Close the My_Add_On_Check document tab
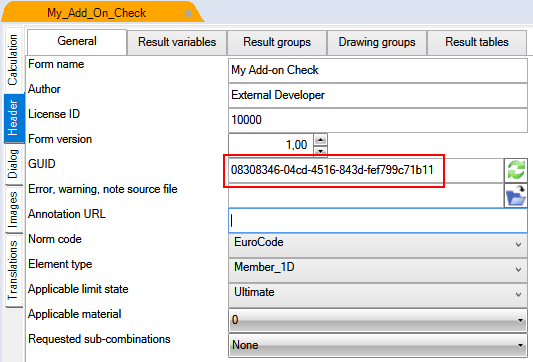The height and width of the screenshot is (362, 533). (188, 14)
